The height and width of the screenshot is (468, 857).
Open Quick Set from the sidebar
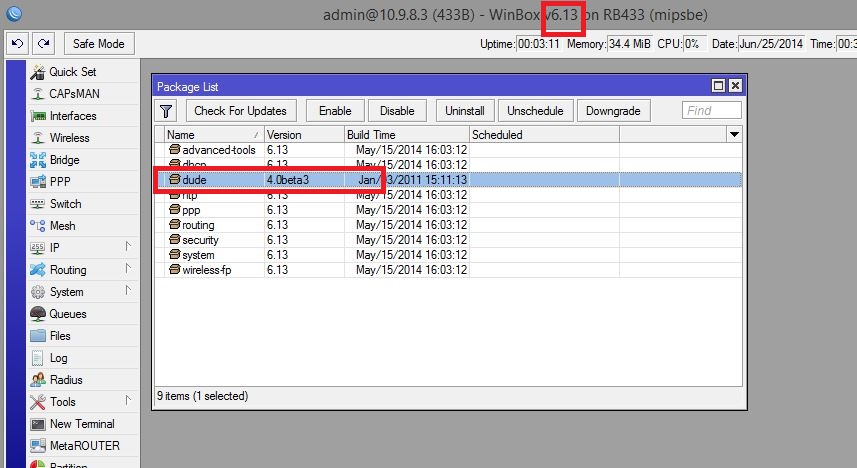pyautogui.click(x=73, y=72)
